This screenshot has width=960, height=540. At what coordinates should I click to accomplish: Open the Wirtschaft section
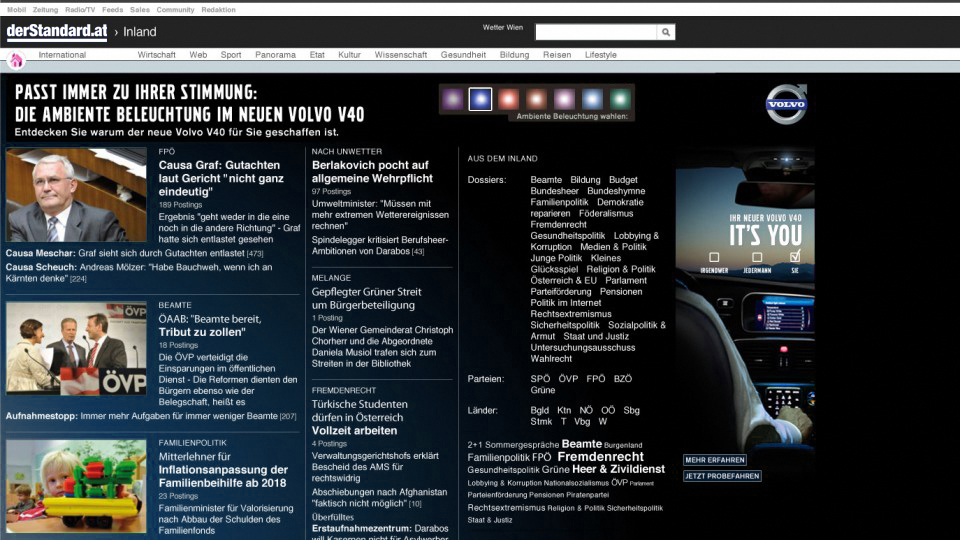(157, 55)
